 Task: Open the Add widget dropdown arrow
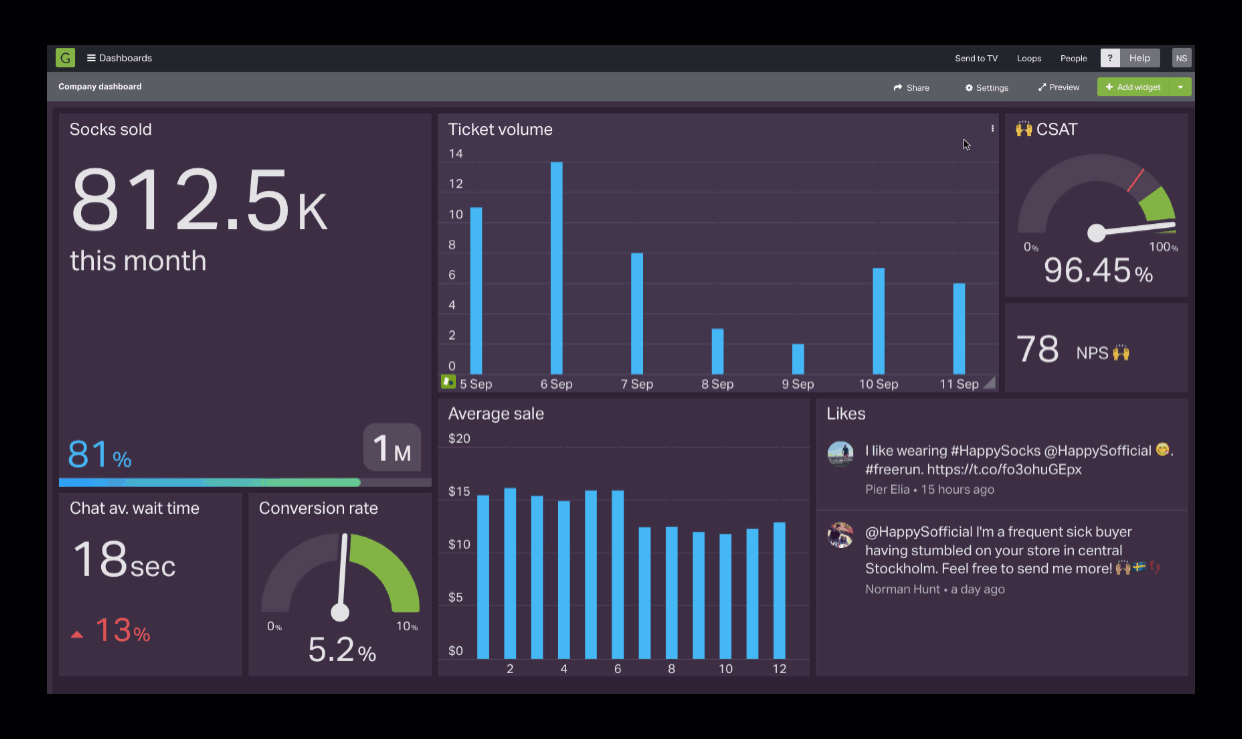point(1180,88)
